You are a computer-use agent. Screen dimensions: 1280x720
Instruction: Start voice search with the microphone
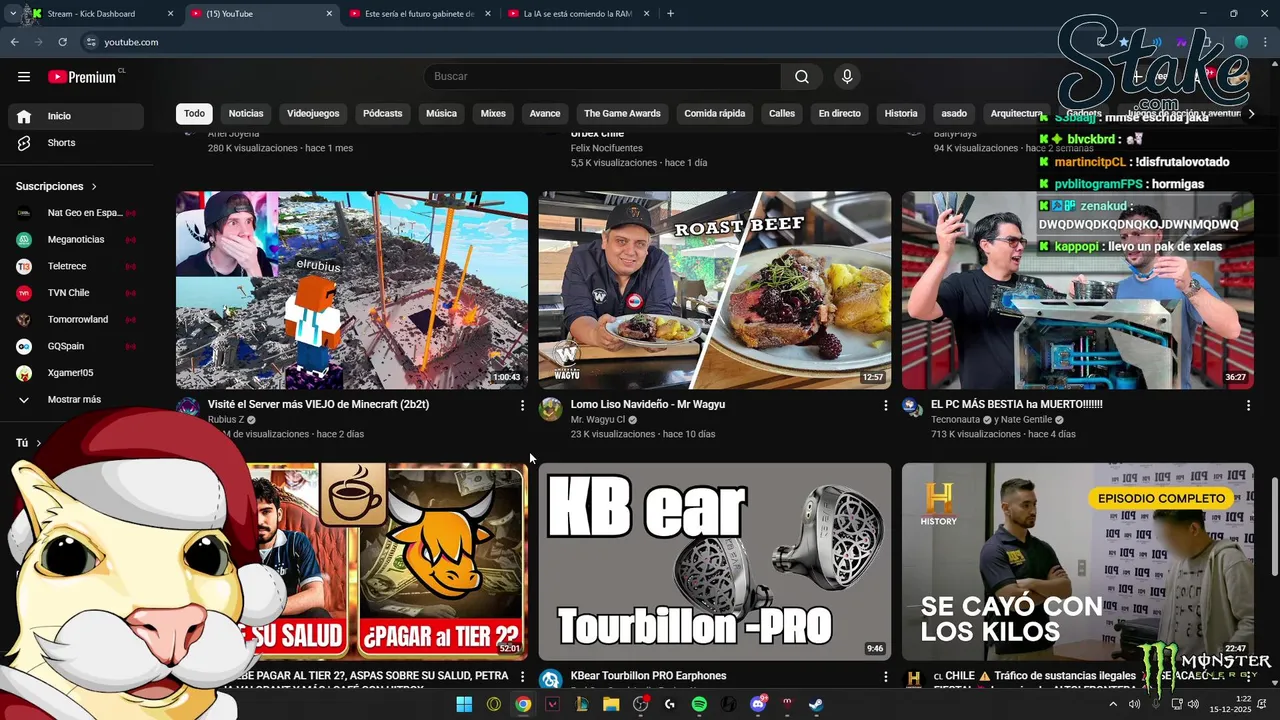click(847, 77)
